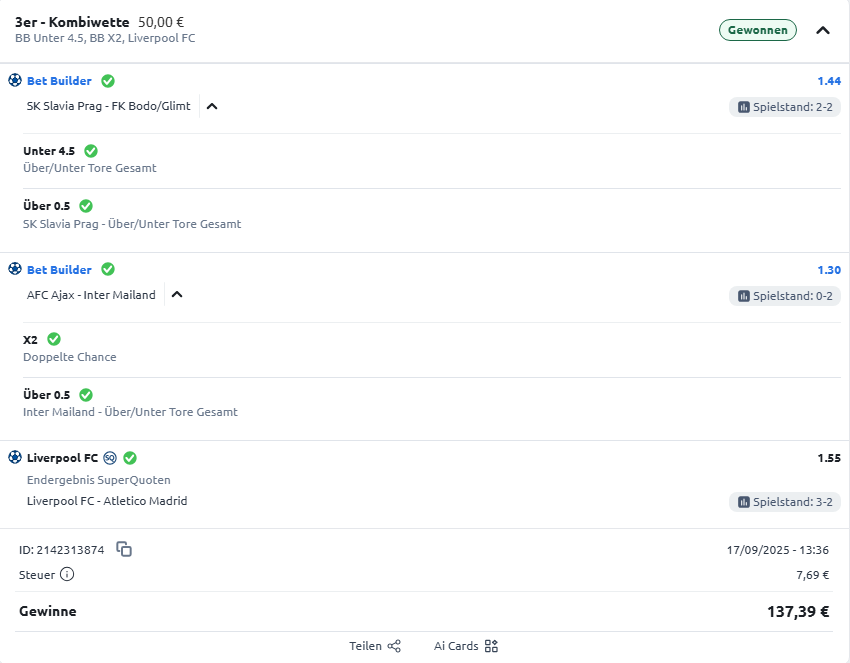Click the stake amount 50,00 €

[x=161, y=22]
